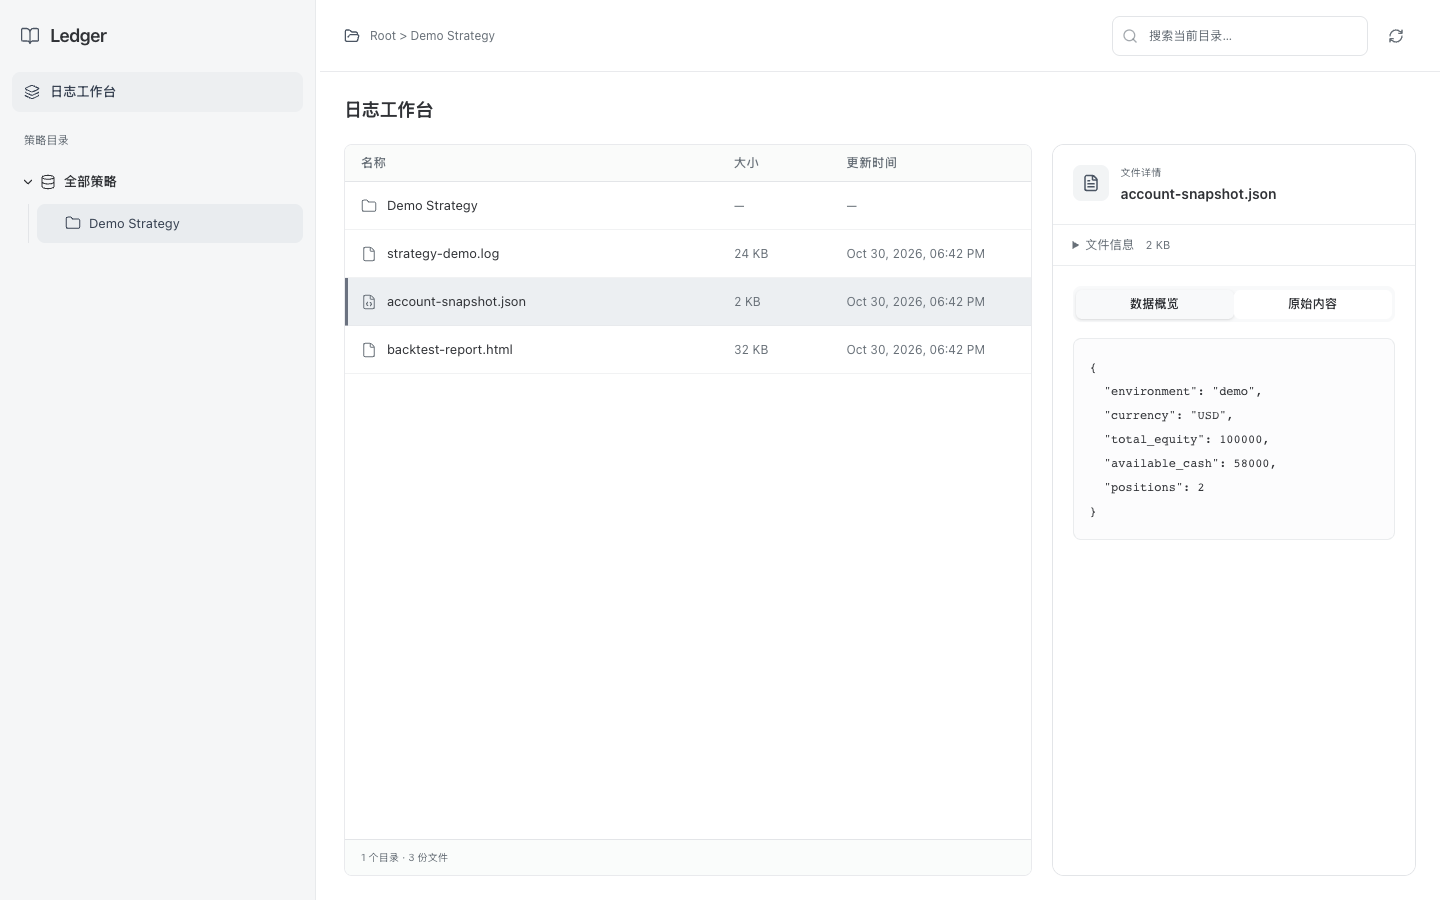
Task: Click update time of backtest-report.html row
Action: coord(915,350)
